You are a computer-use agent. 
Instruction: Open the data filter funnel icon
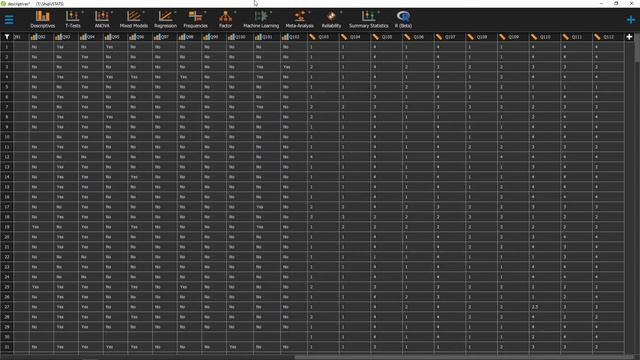click(x=7, y=37)
